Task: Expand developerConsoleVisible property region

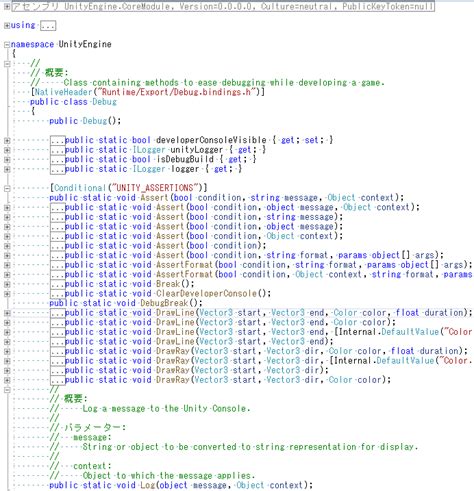Action: (7, 140)
